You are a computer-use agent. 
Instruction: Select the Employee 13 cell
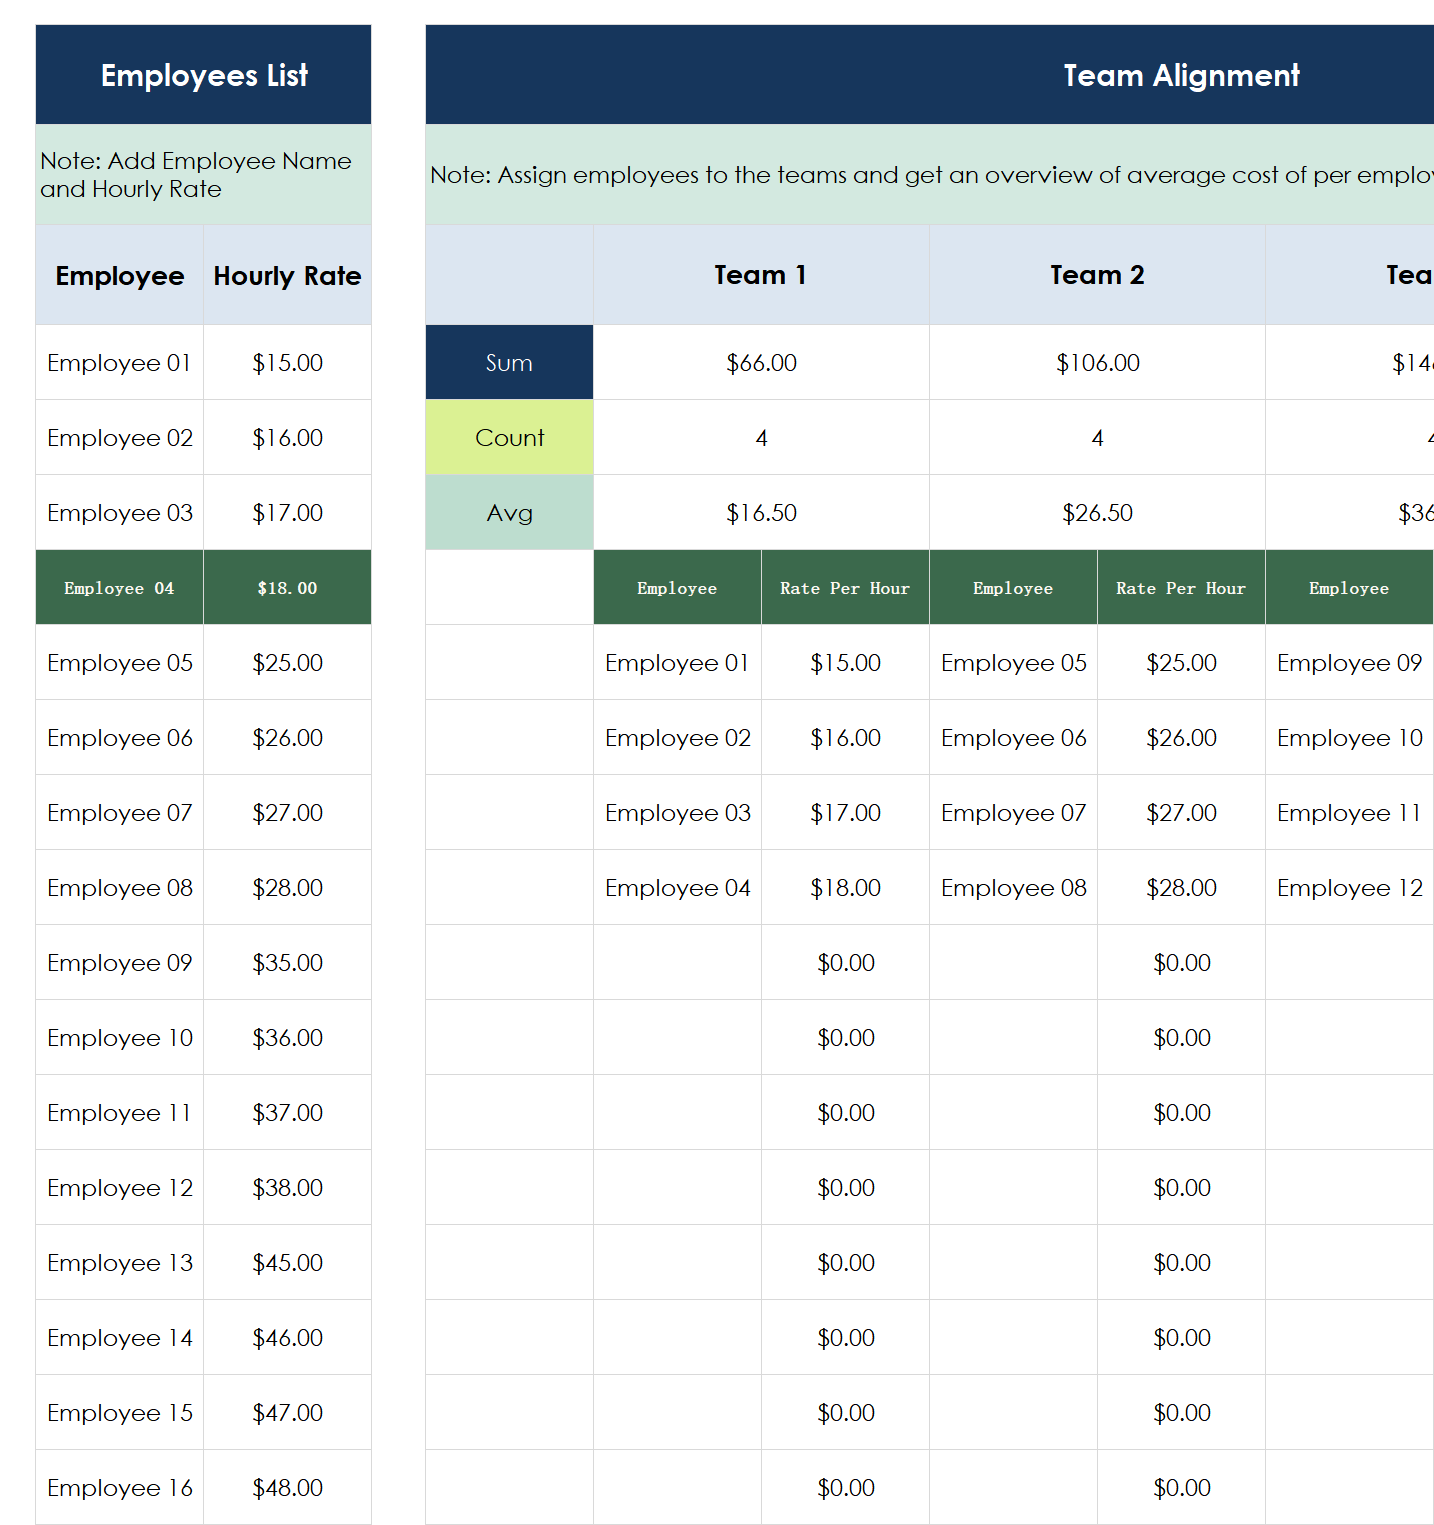(x=120, y=1263)
